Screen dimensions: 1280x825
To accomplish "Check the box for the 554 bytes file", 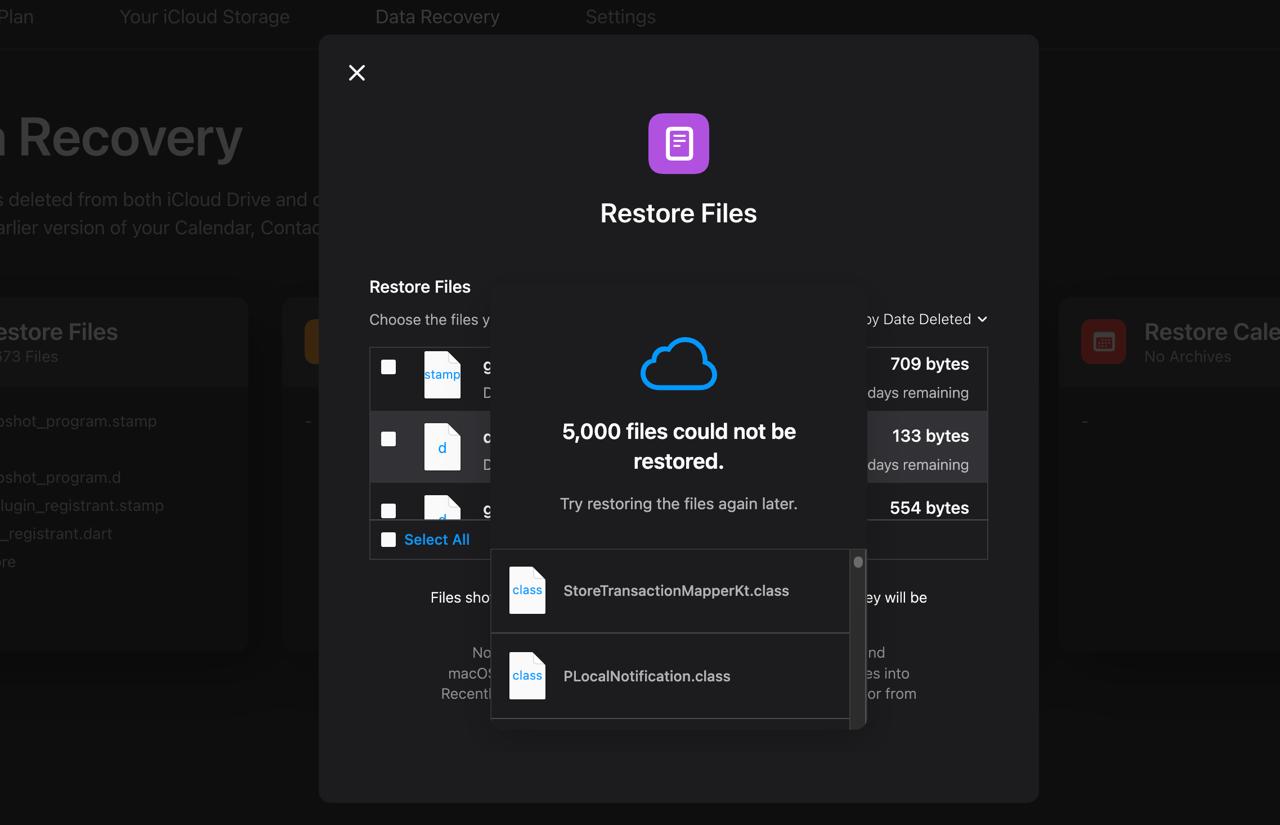I will tap(389, 511).
